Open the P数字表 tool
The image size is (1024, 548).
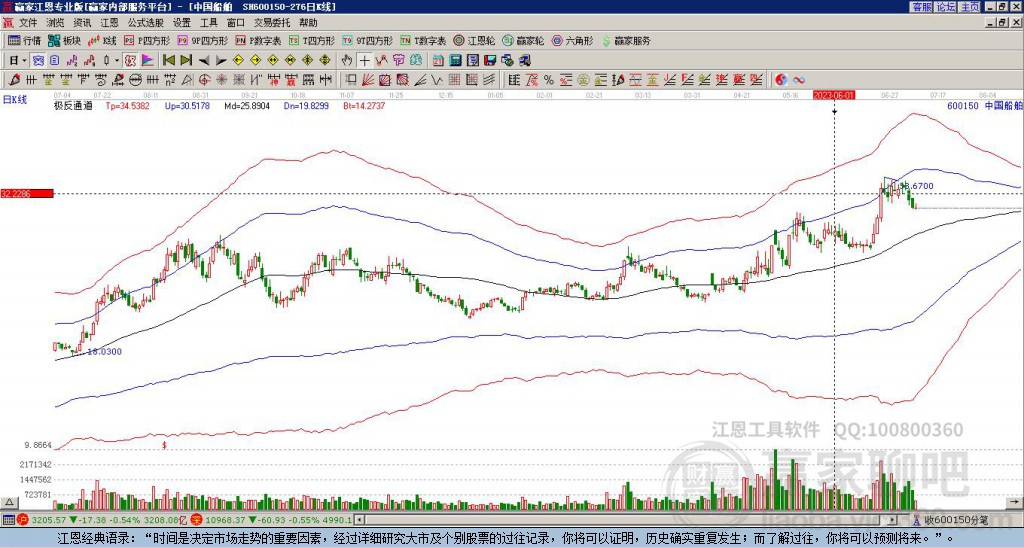point(258,40)
